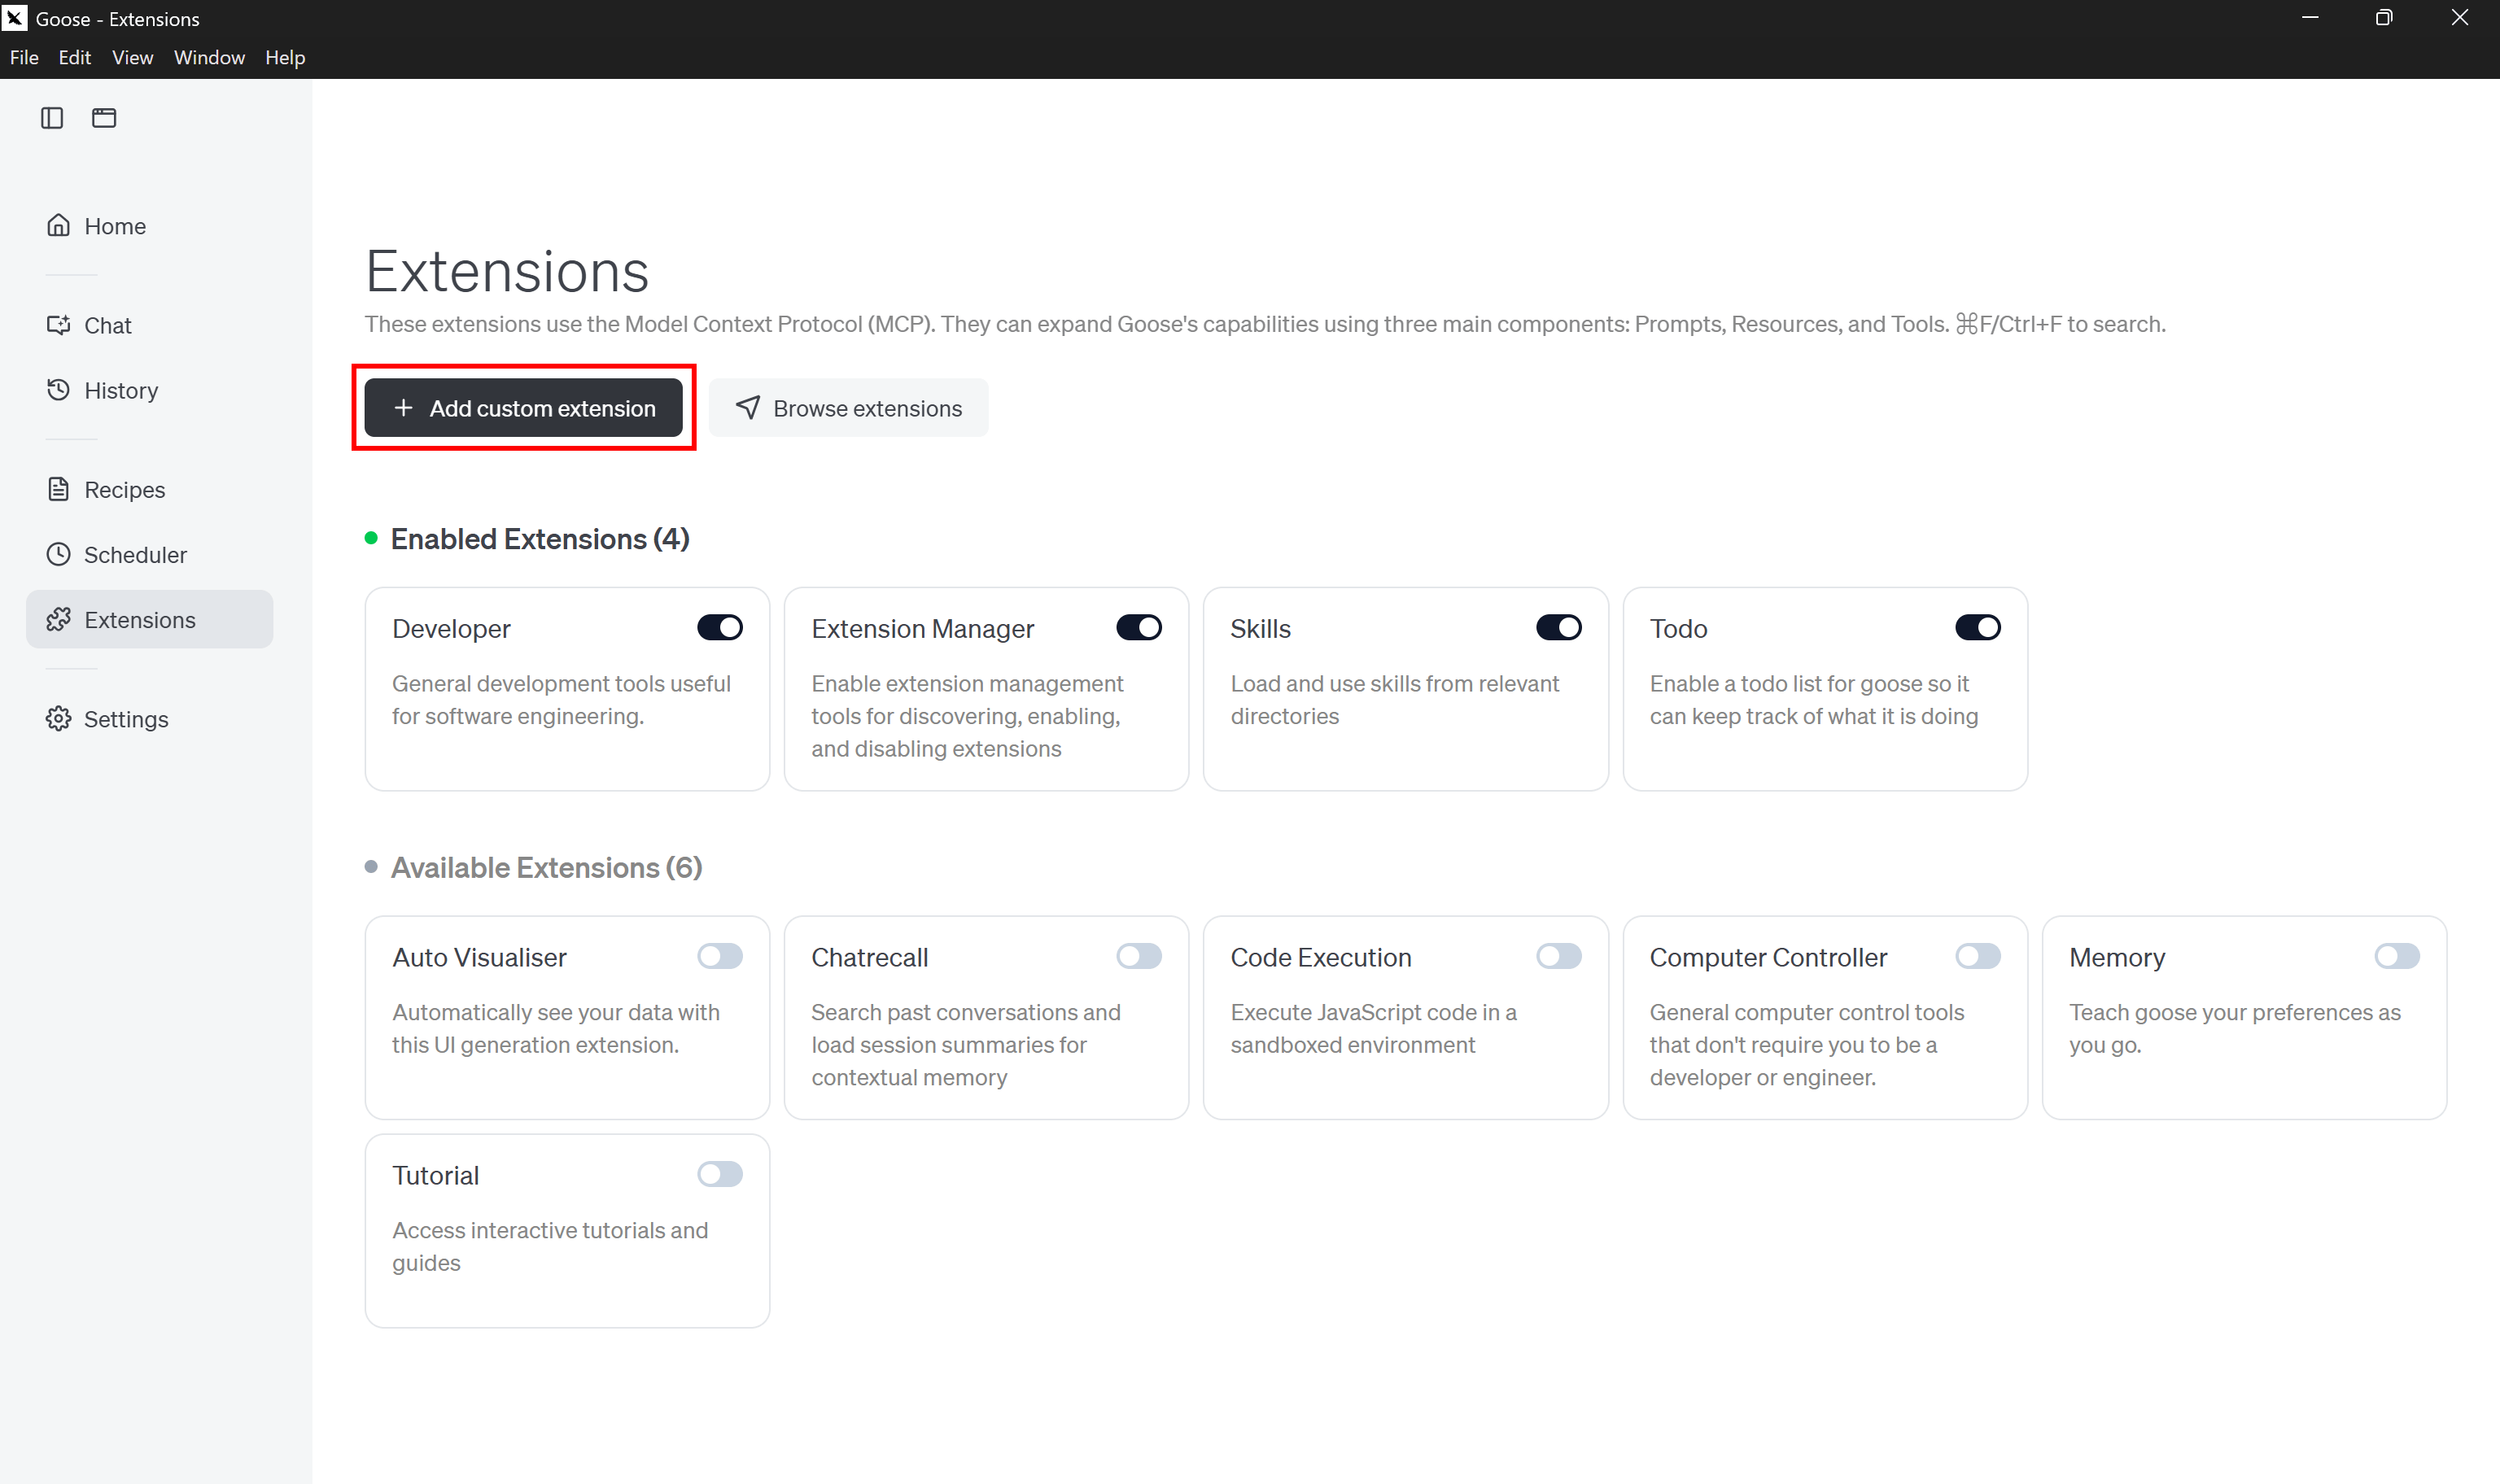Viewport: 2500px width, 1484px height.
Task: Click Browse extensions button
Action: (848, 408)
